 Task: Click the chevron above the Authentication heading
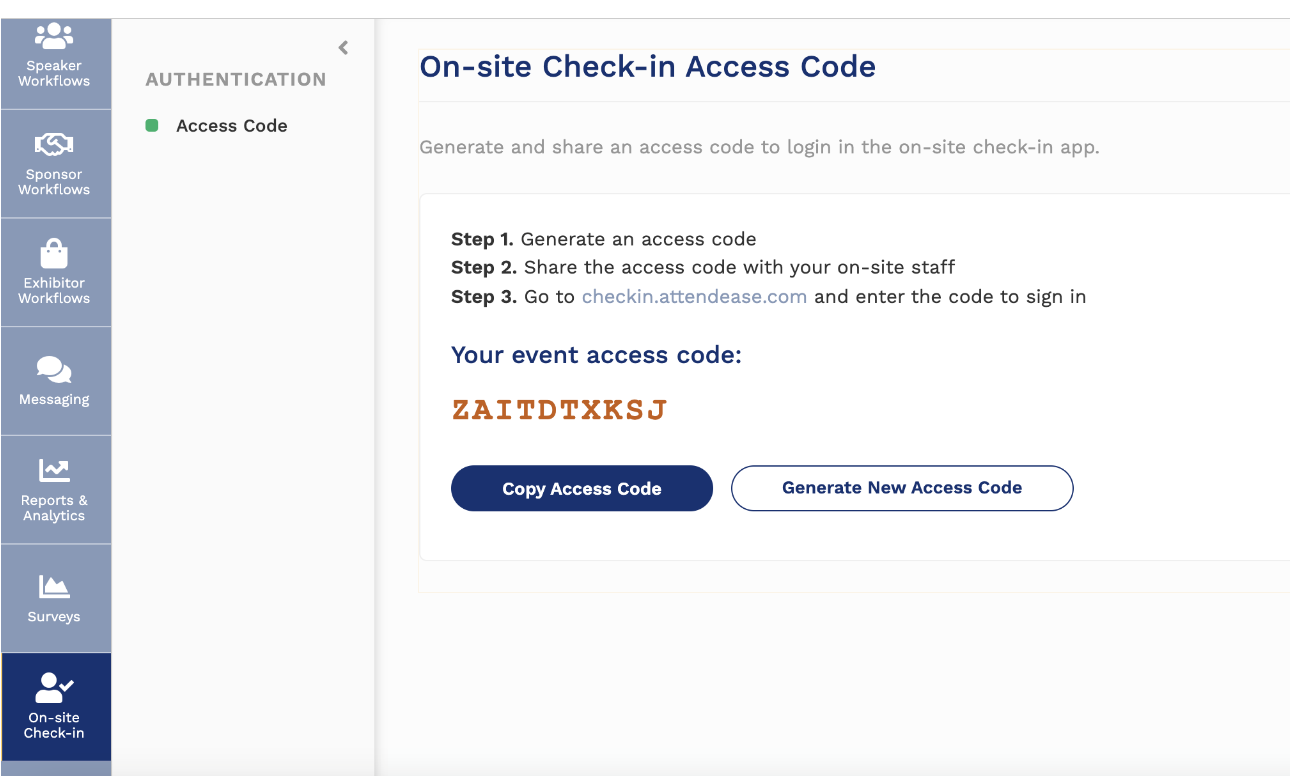tap(343, 47)
